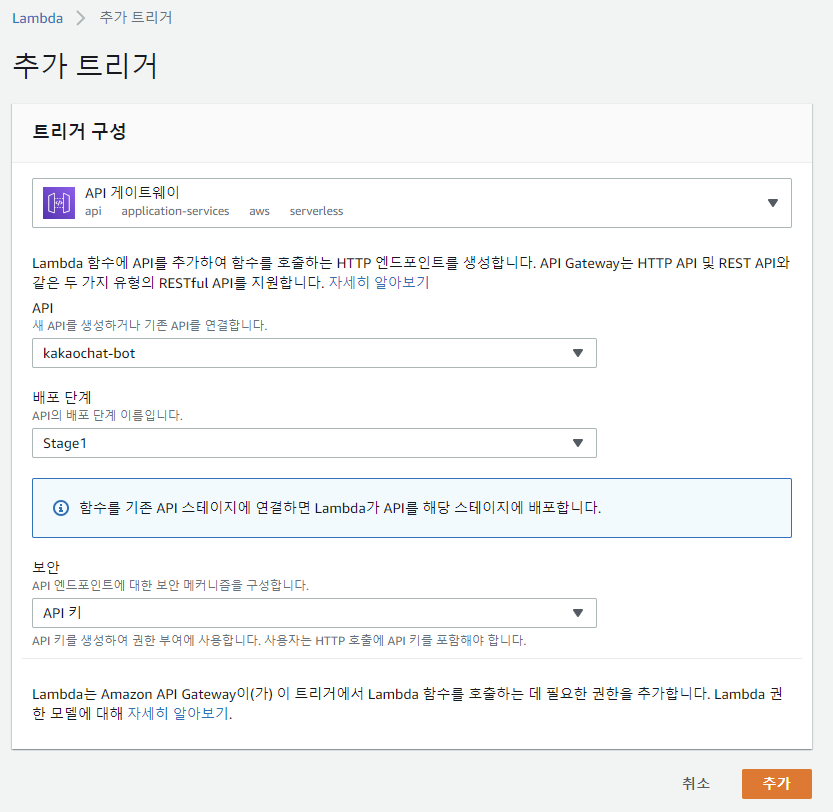Viewport: 833px width, 812px height.
Task: Open the Lambda permission model 자세히 알아보기 link
Action: [x=178, y=713]
